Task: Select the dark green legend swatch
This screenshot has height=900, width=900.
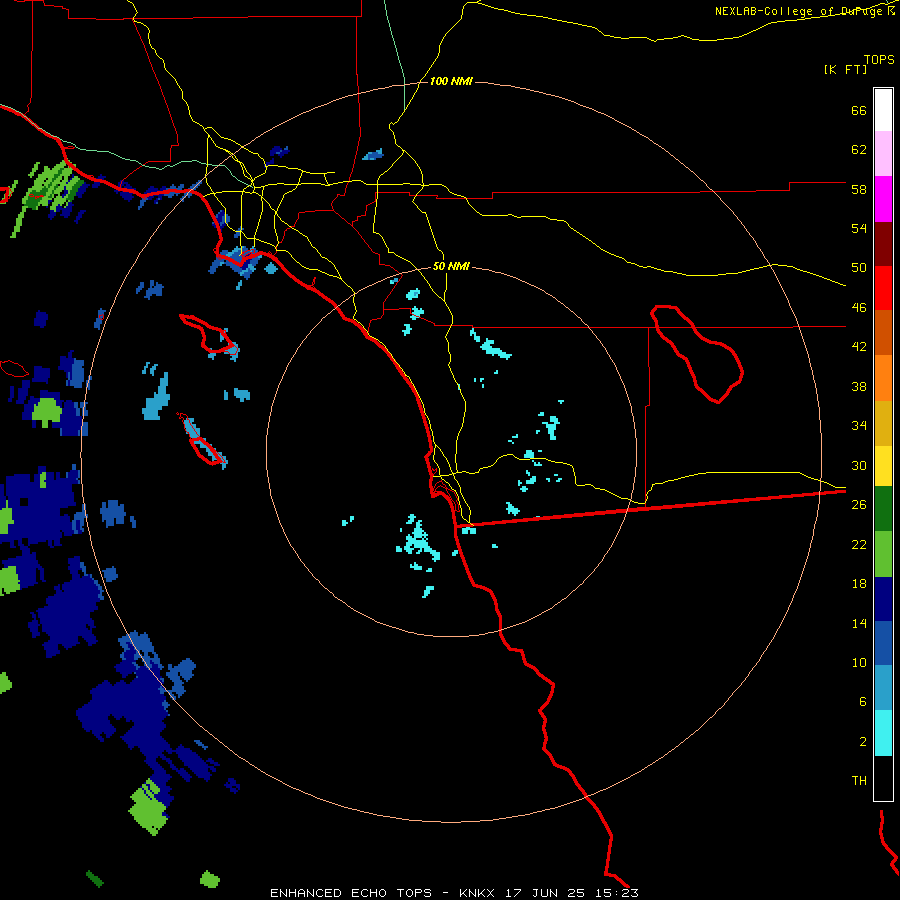Action: (883, 509)
